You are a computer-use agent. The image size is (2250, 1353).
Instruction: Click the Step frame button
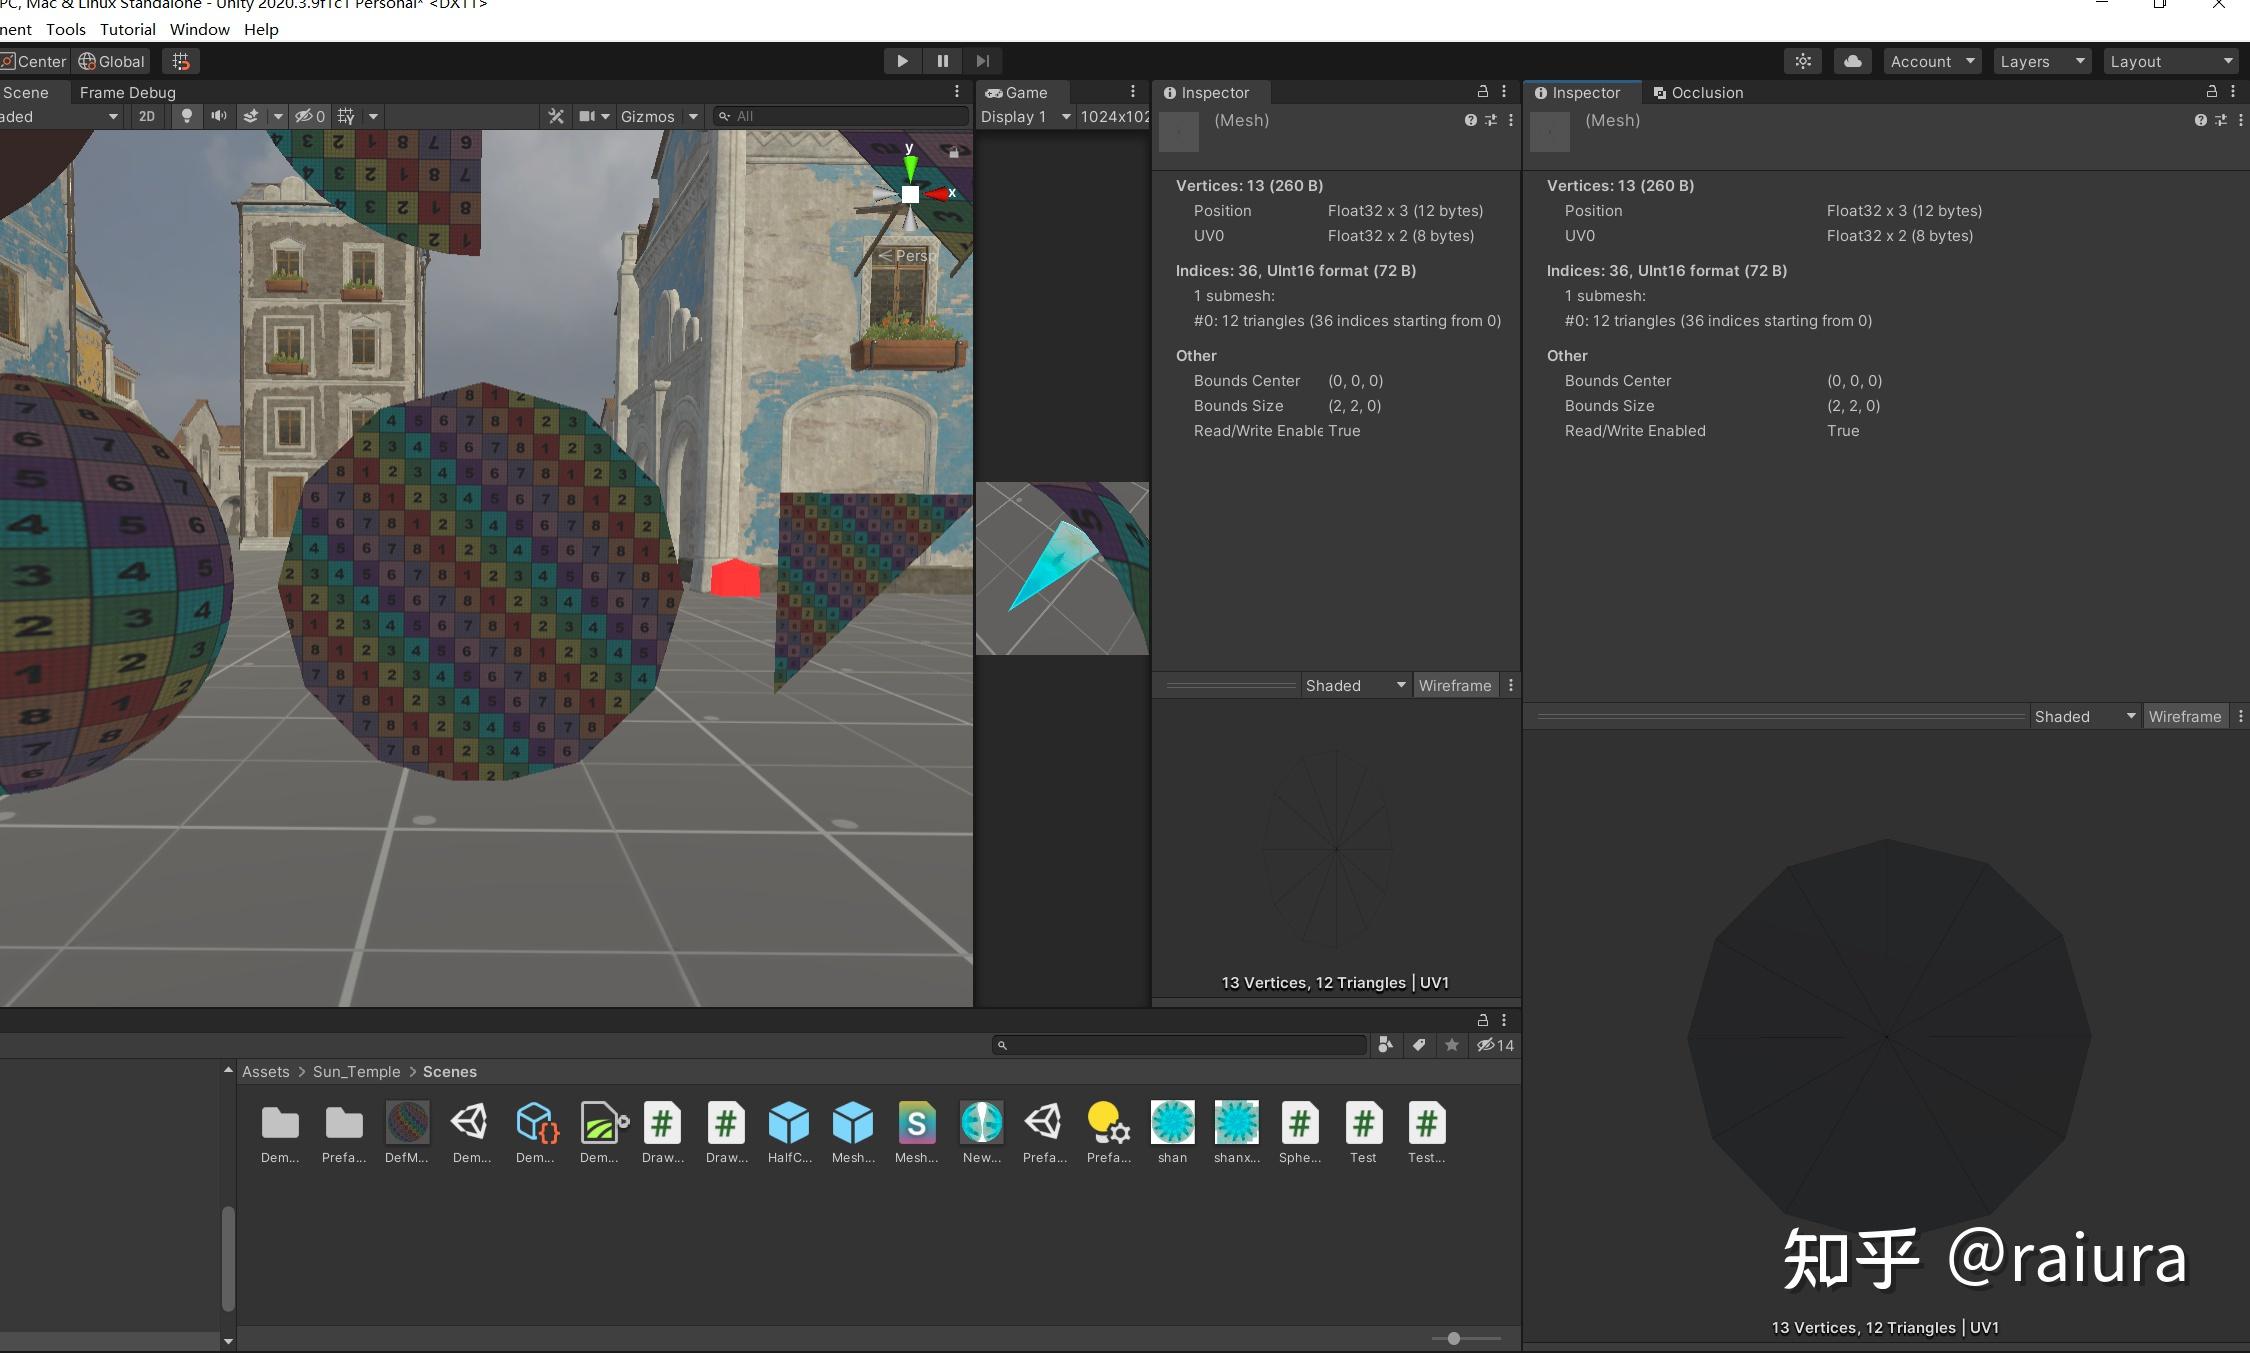click(982, 60)
